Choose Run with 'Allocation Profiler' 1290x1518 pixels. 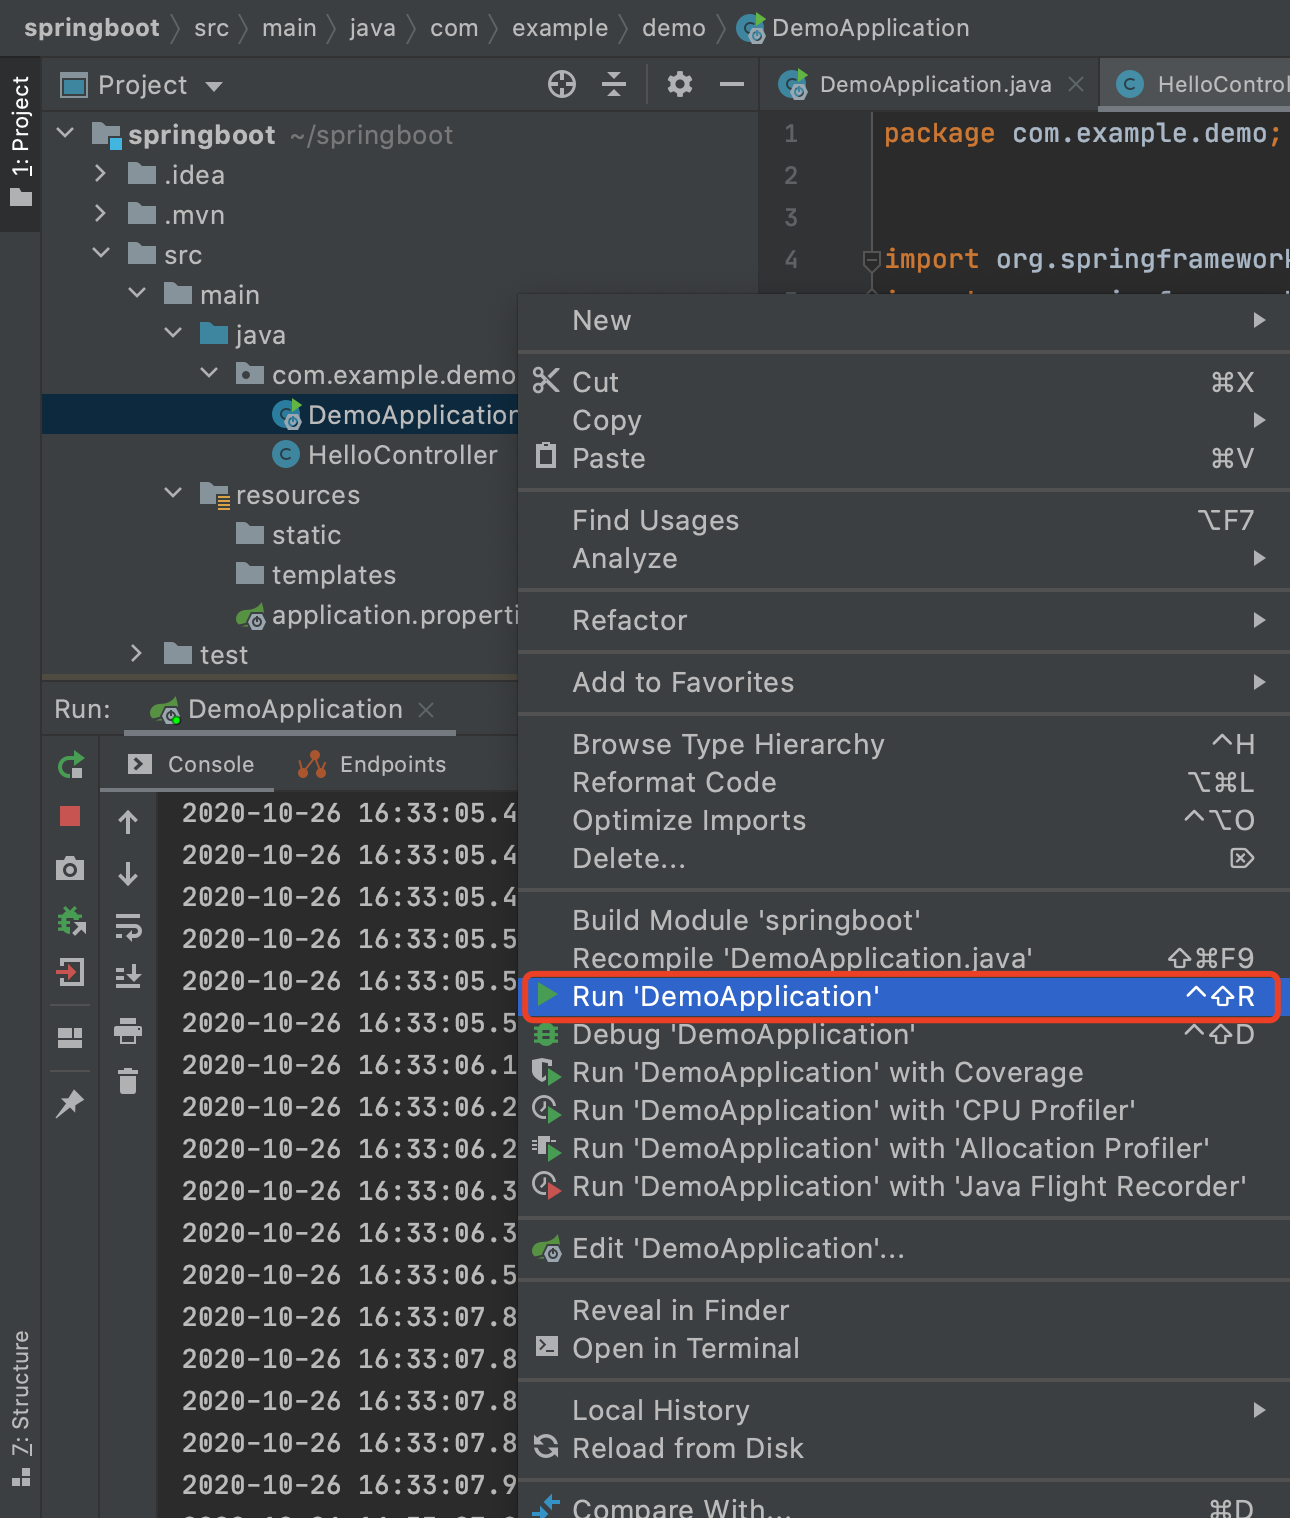tap(902, 1148)
